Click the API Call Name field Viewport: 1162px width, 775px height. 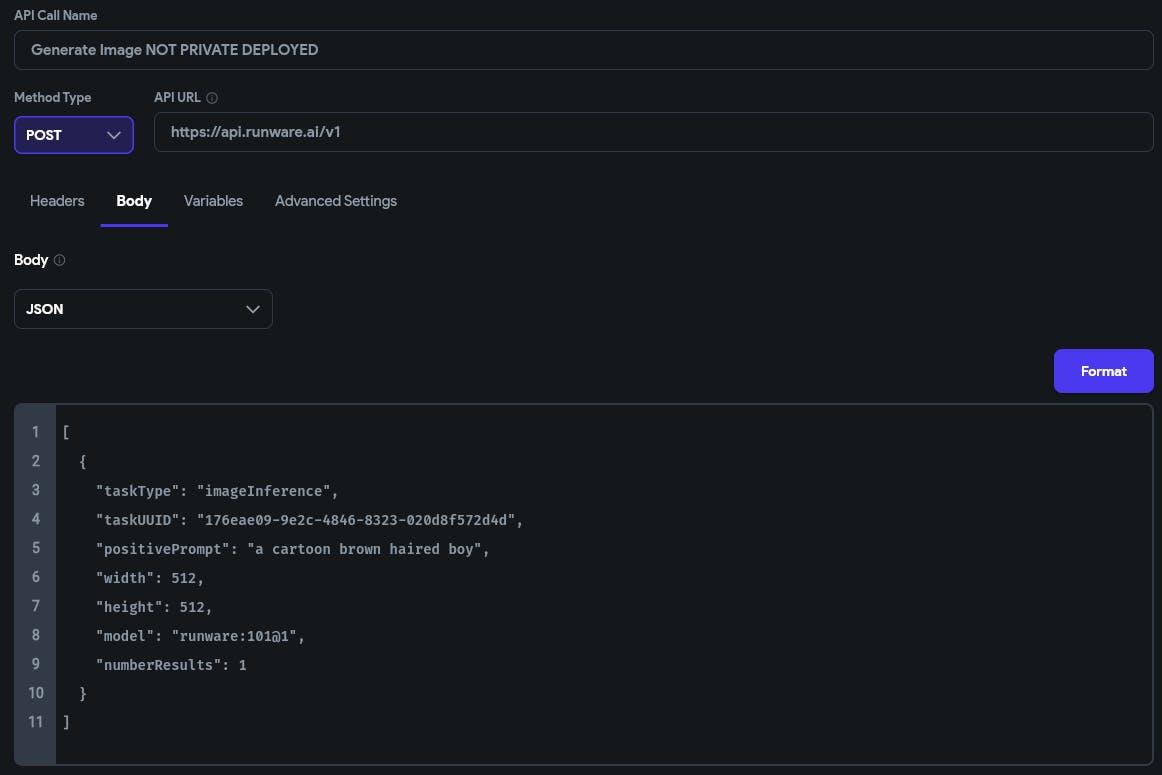583,49
